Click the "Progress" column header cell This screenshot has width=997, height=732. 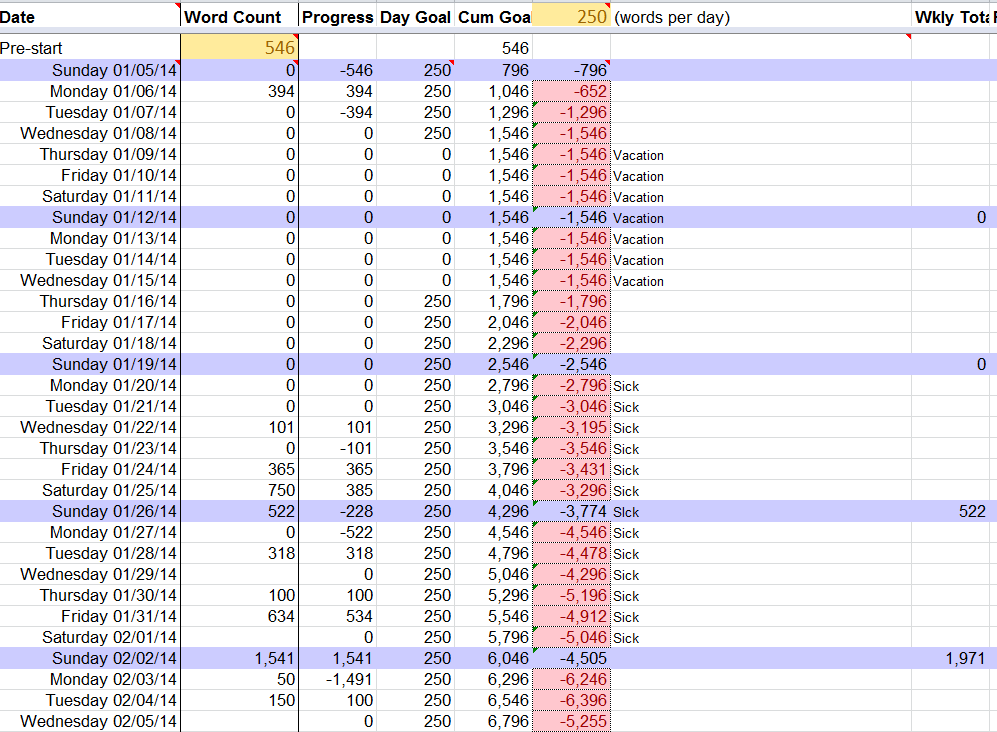337,17
